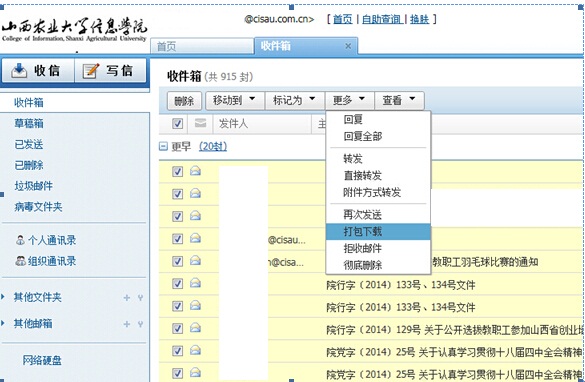Click the settings icon beside 其他邮箱
Viewport: 585px width, 382px height.
point(140,324)
